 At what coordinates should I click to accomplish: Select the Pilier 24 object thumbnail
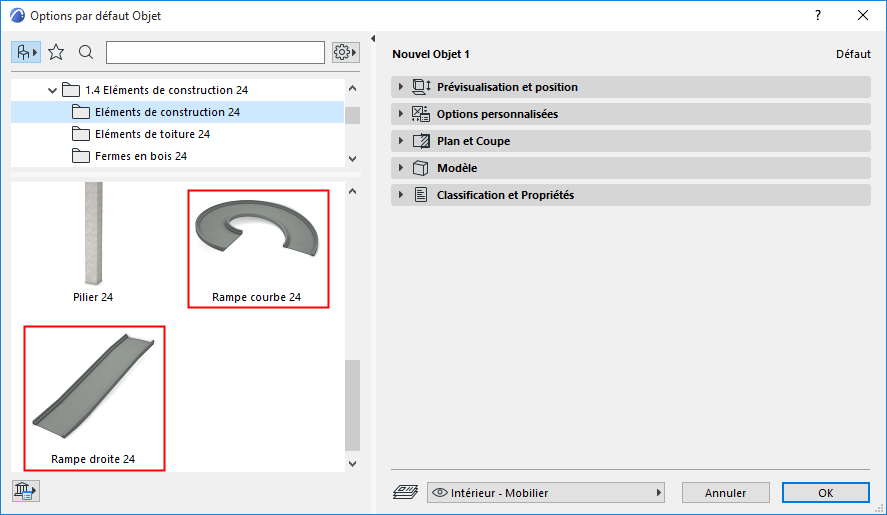(93, 244)
